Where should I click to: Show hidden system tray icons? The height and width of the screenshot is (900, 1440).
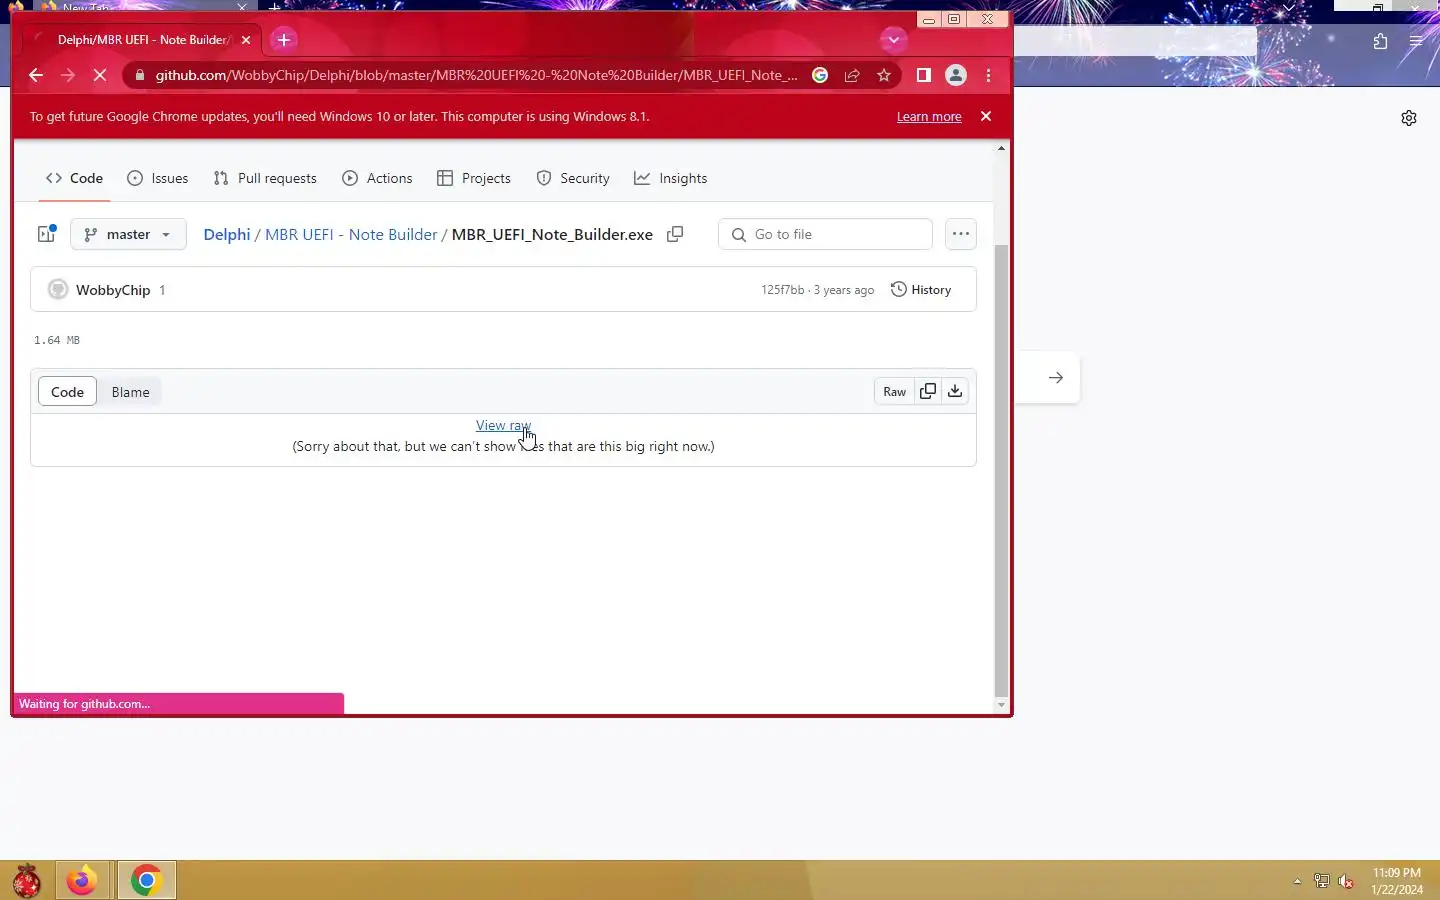[x=1297, y=881]
